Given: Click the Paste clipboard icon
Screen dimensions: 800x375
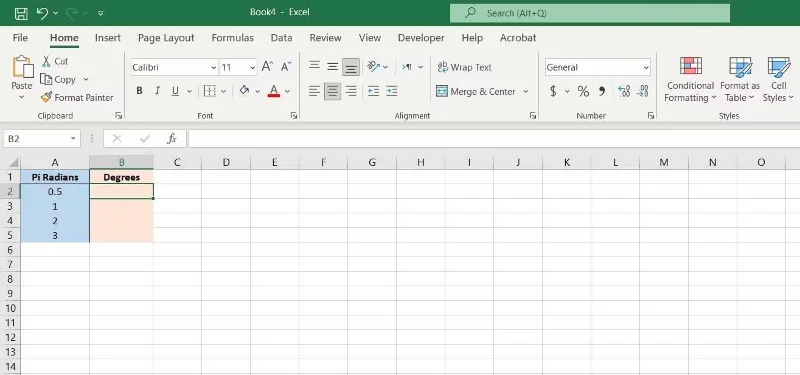Looking at the screenshot, I should click(x=22, y=67).
